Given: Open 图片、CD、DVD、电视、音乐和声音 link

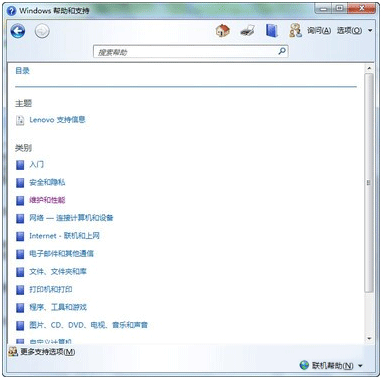Looking at the screenshot, I should click(88, 325).
